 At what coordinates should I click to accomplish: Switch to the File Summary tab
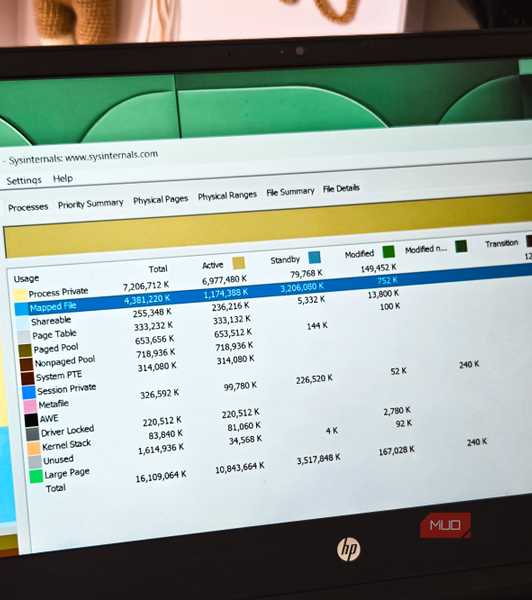click(290, 192)
